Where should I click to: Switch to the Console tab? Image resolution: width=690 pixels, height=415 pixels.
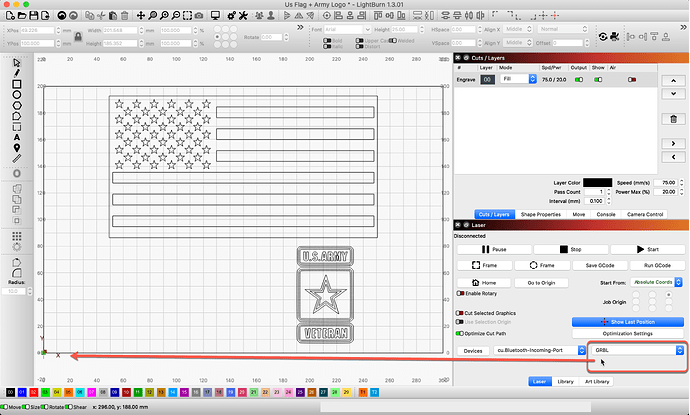click(606, 214)
